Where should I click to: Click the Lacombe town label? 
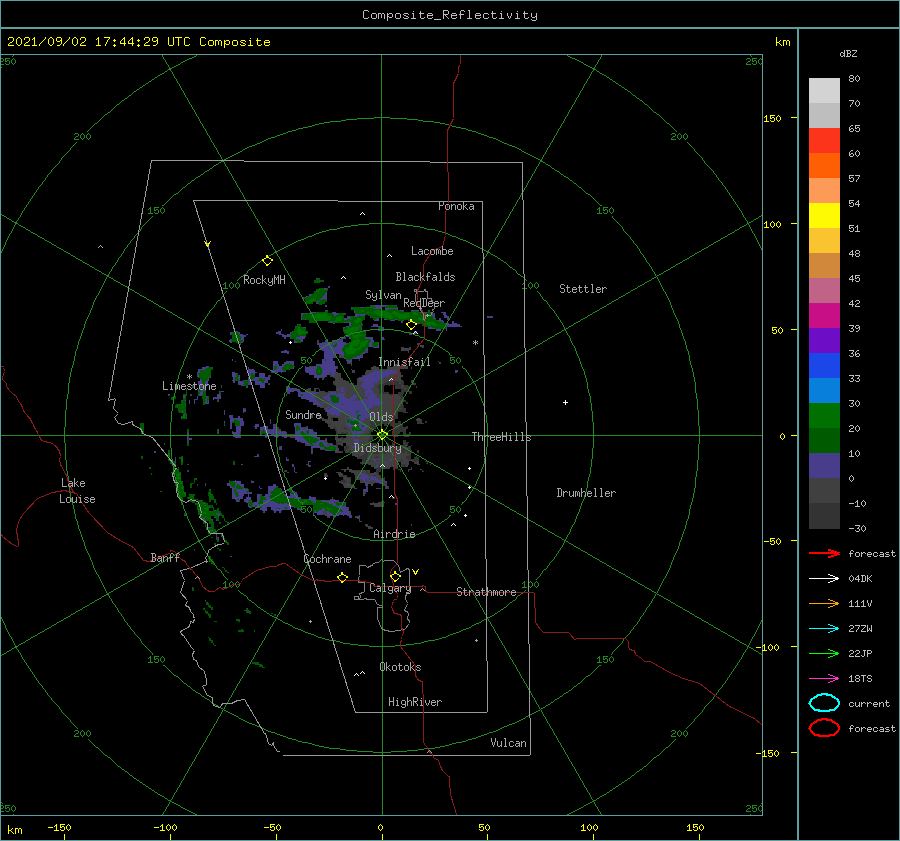432,251
